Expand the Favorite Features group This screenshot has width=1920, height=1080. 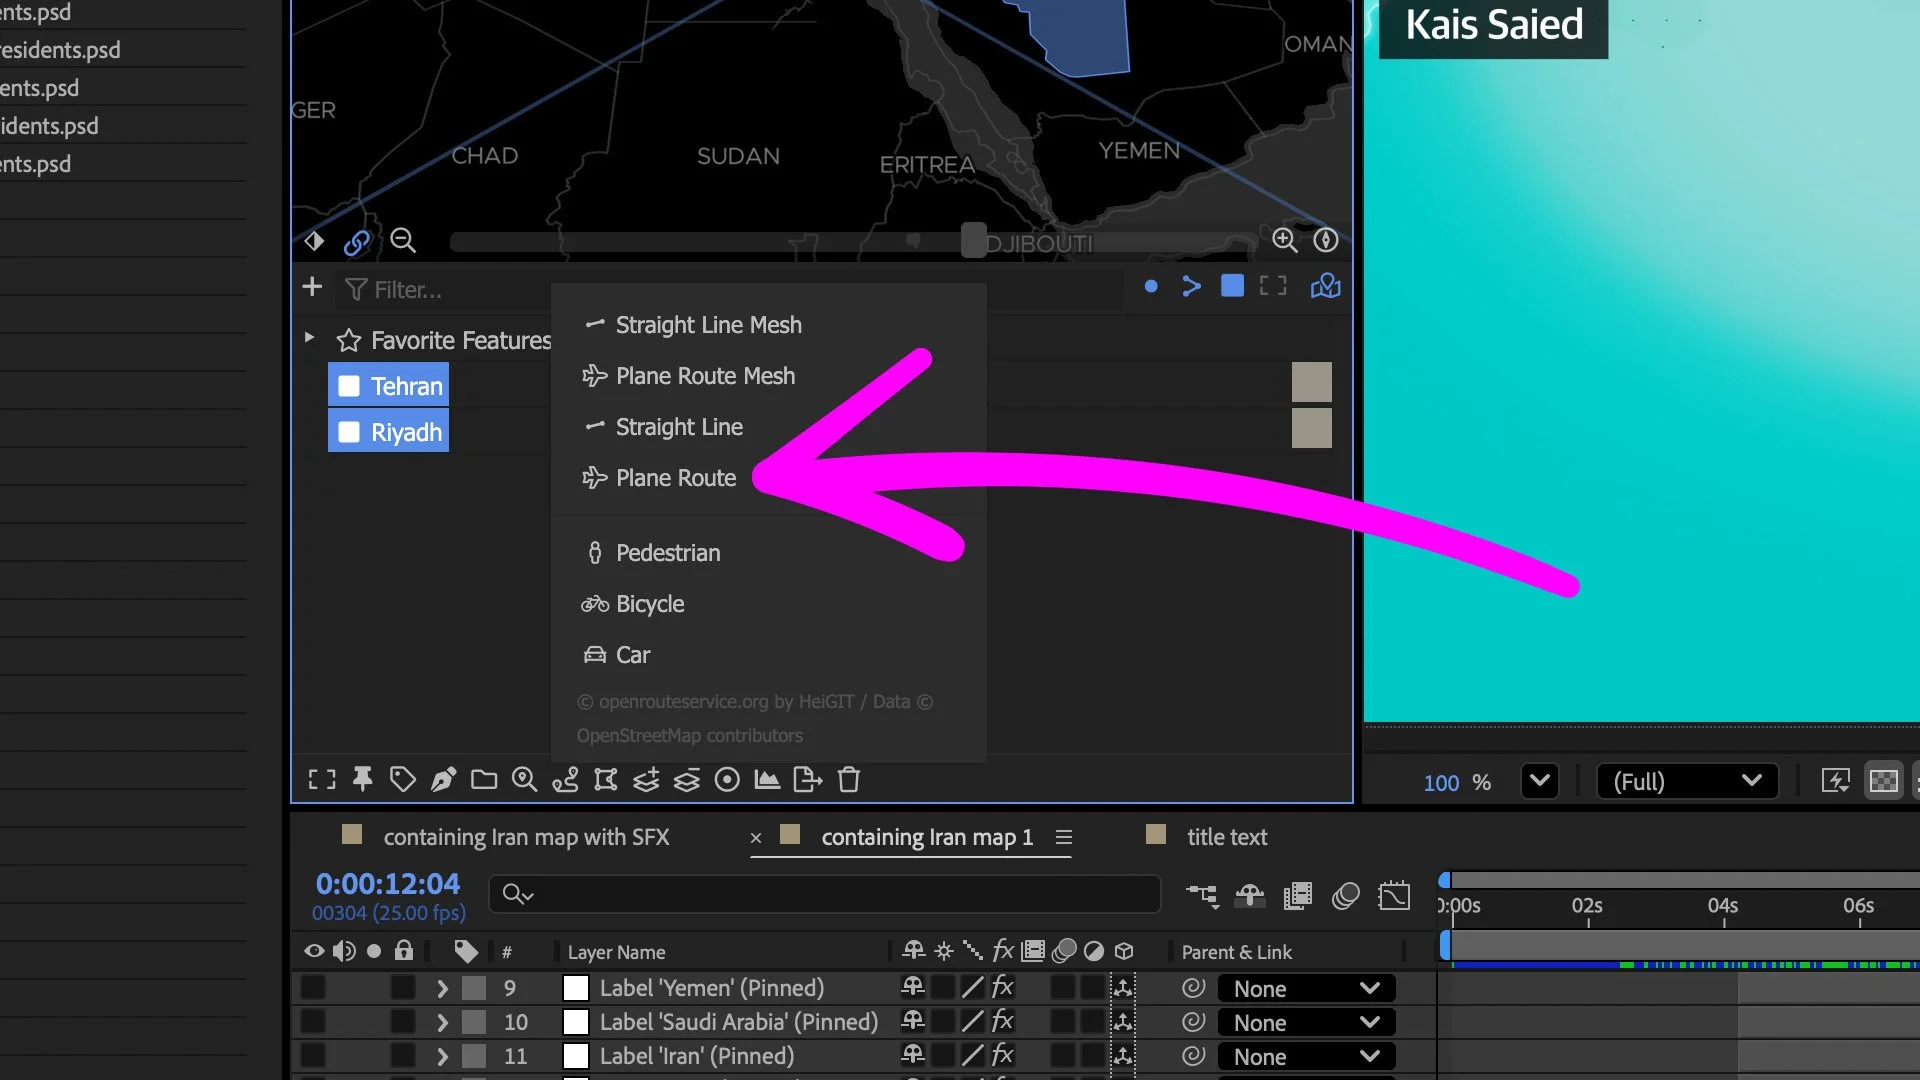tap(309, 338)
